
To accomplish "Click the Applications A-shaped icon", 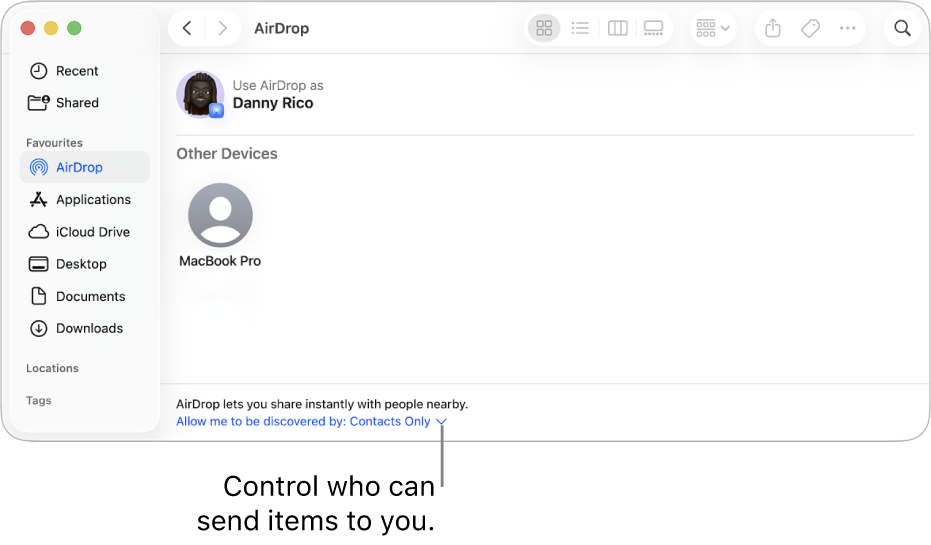I will point(39,199).
